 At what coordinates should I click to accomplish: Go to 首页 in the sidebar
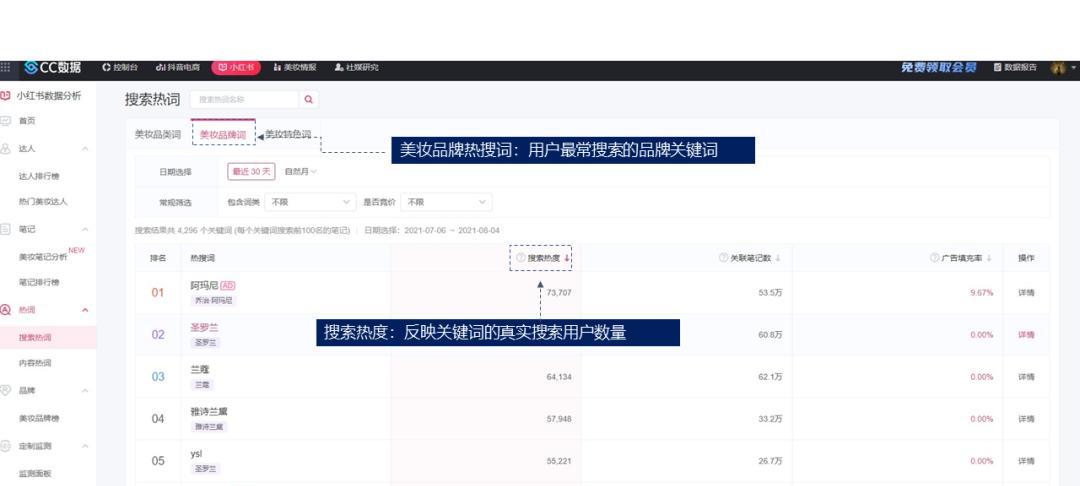point(28,121)
